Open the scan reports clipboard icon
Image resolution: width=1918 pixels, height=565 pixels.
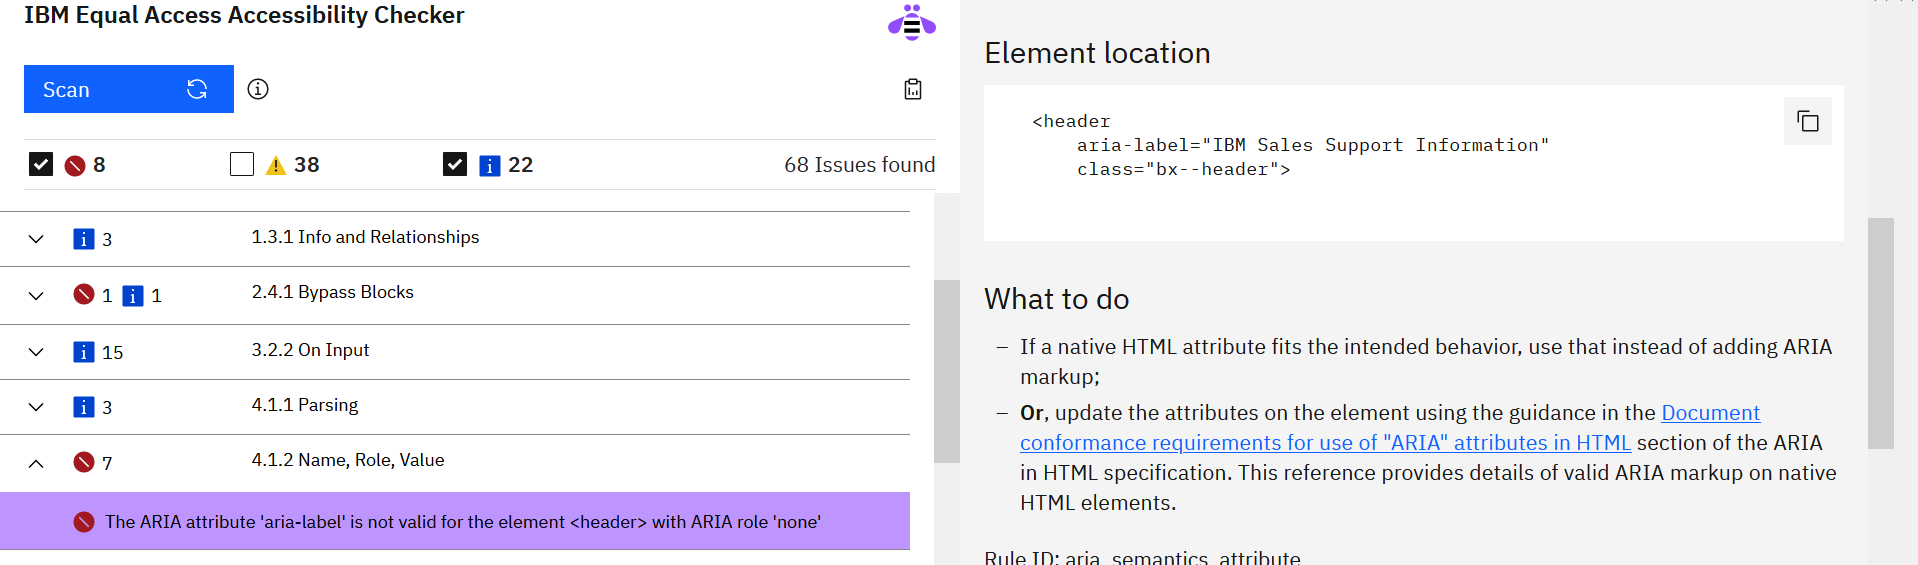tap(913, 89)
